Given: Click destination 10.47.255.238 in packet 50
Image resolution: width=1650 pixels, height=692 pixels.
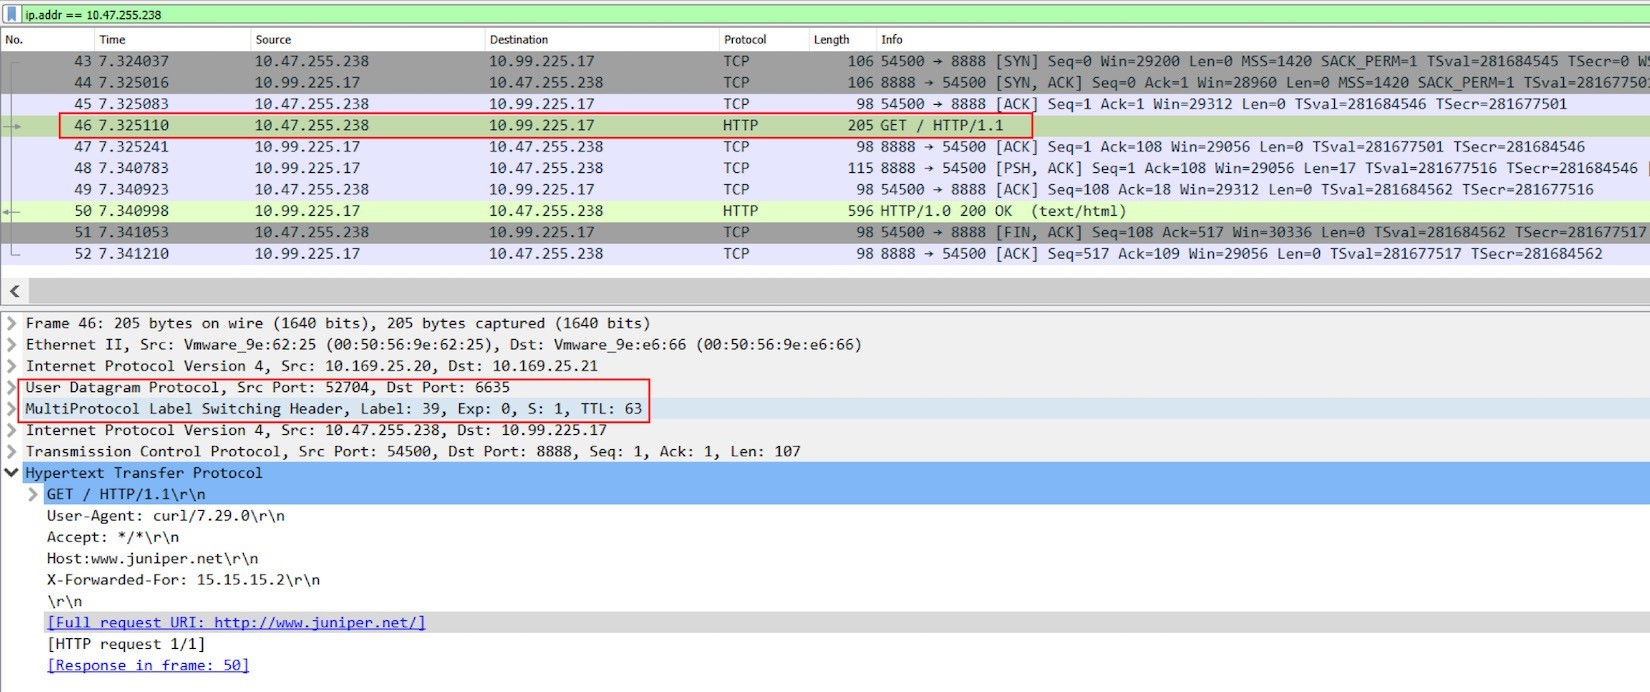Looking at the screenshot, I should pyautogui.click(x=546, y=211).
